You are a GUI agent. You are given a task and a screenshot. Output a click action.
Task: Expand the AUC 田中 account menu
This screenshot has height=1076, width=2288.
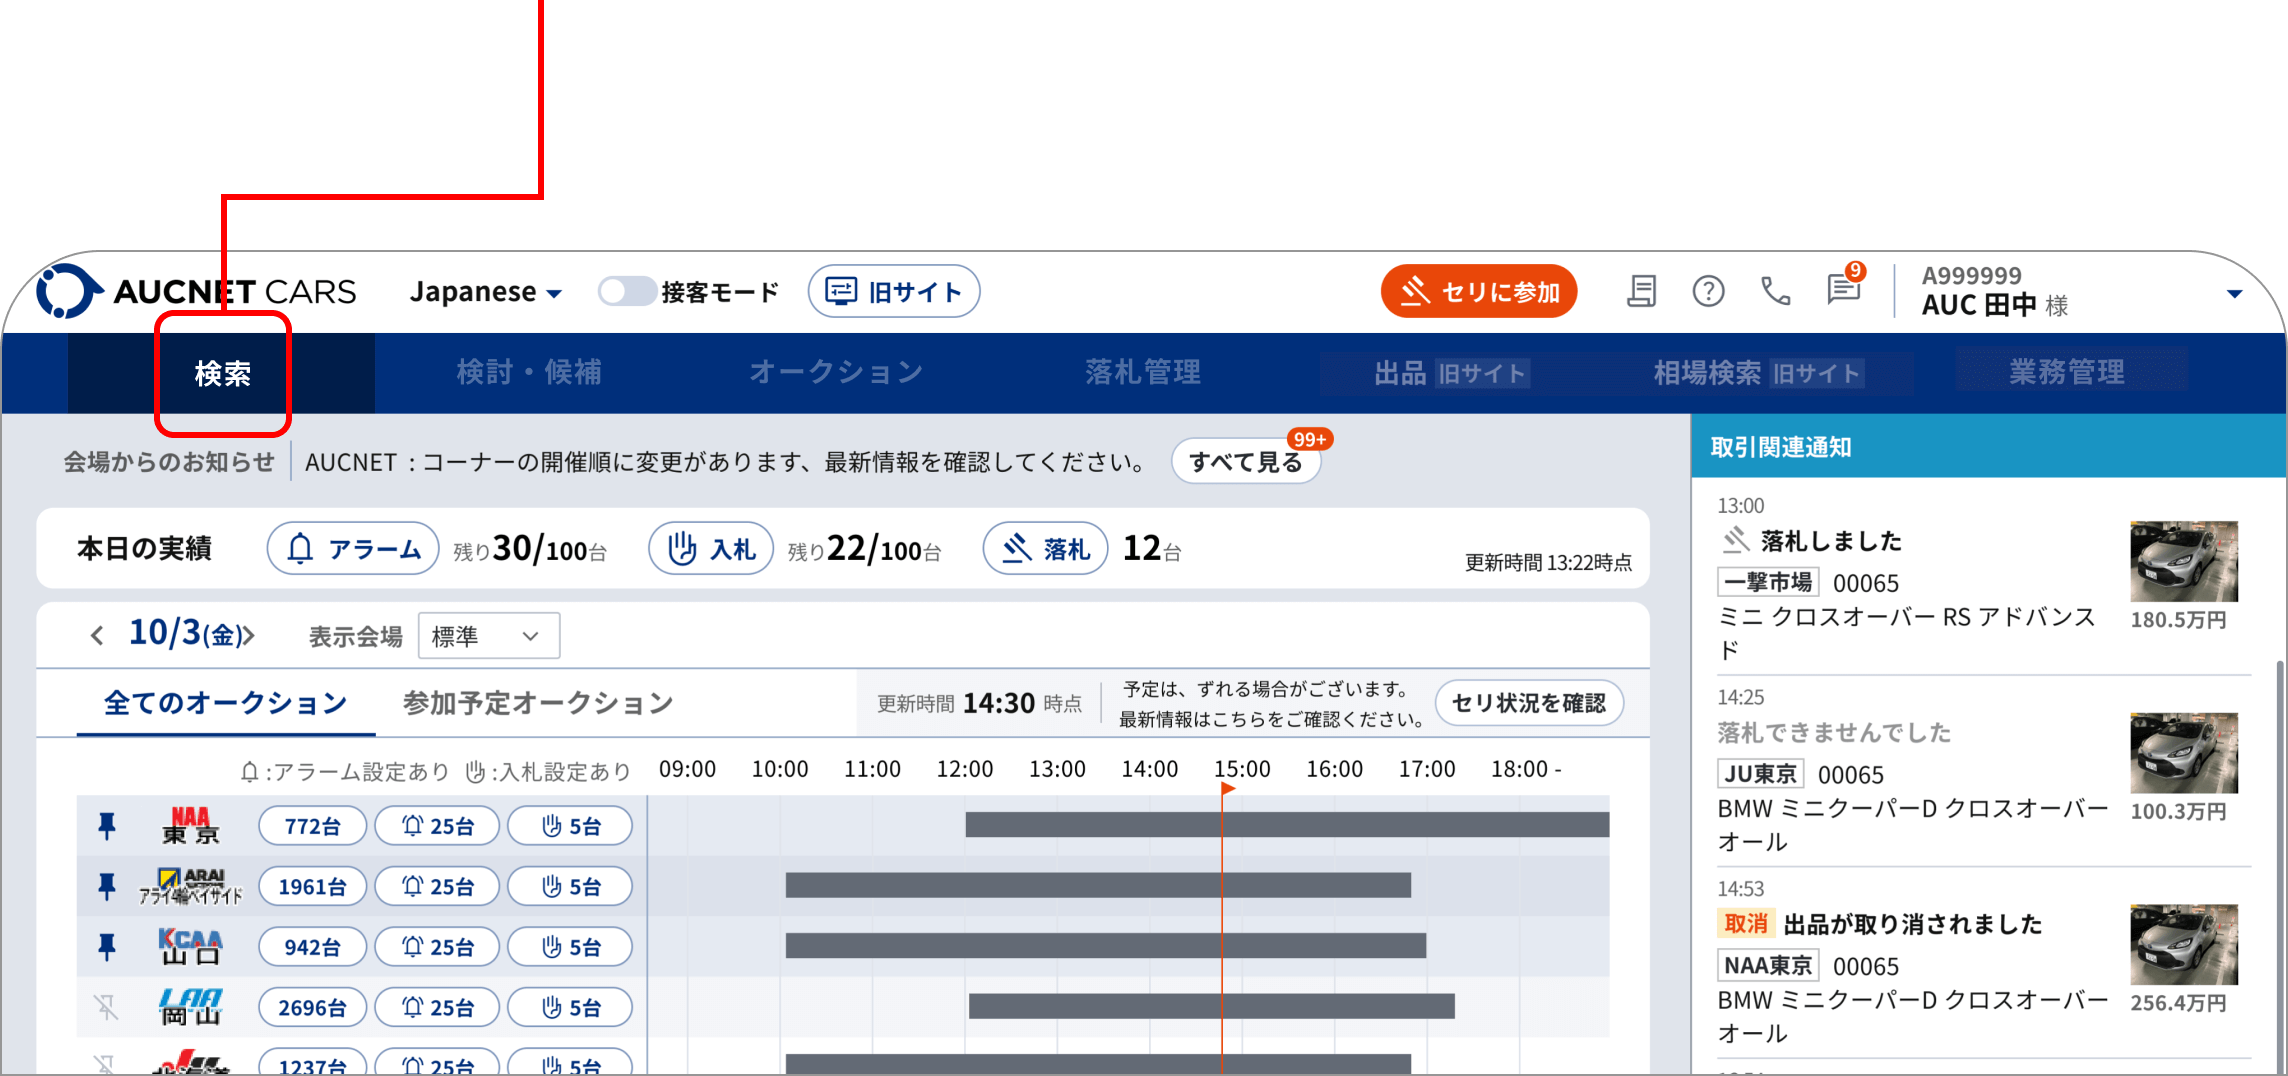2234,293
